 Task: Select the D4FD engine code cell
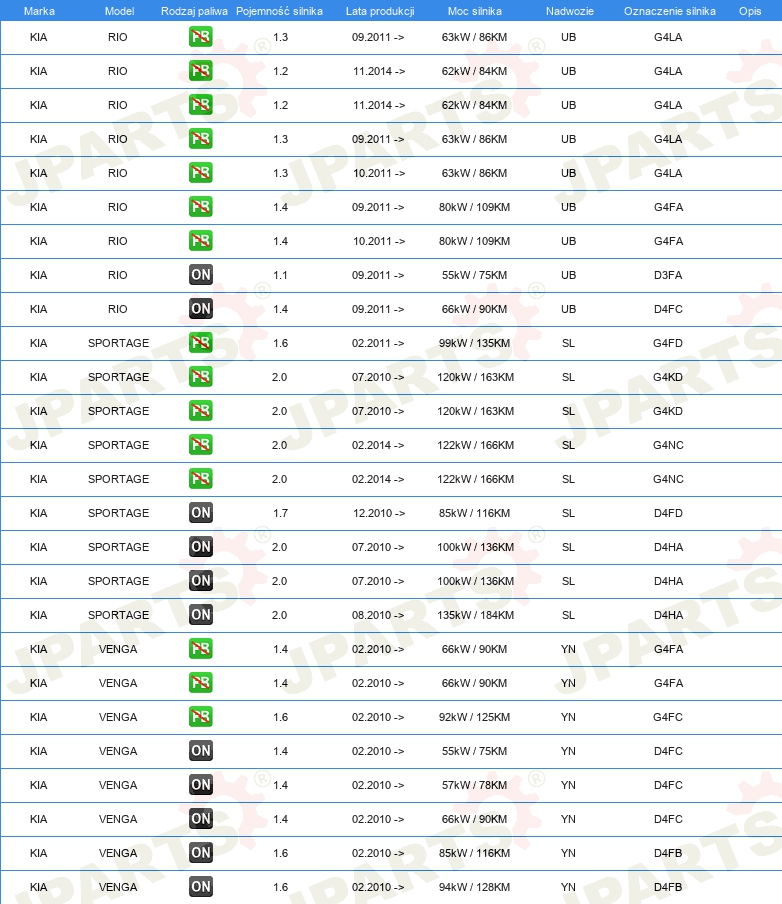pos(668,513)
